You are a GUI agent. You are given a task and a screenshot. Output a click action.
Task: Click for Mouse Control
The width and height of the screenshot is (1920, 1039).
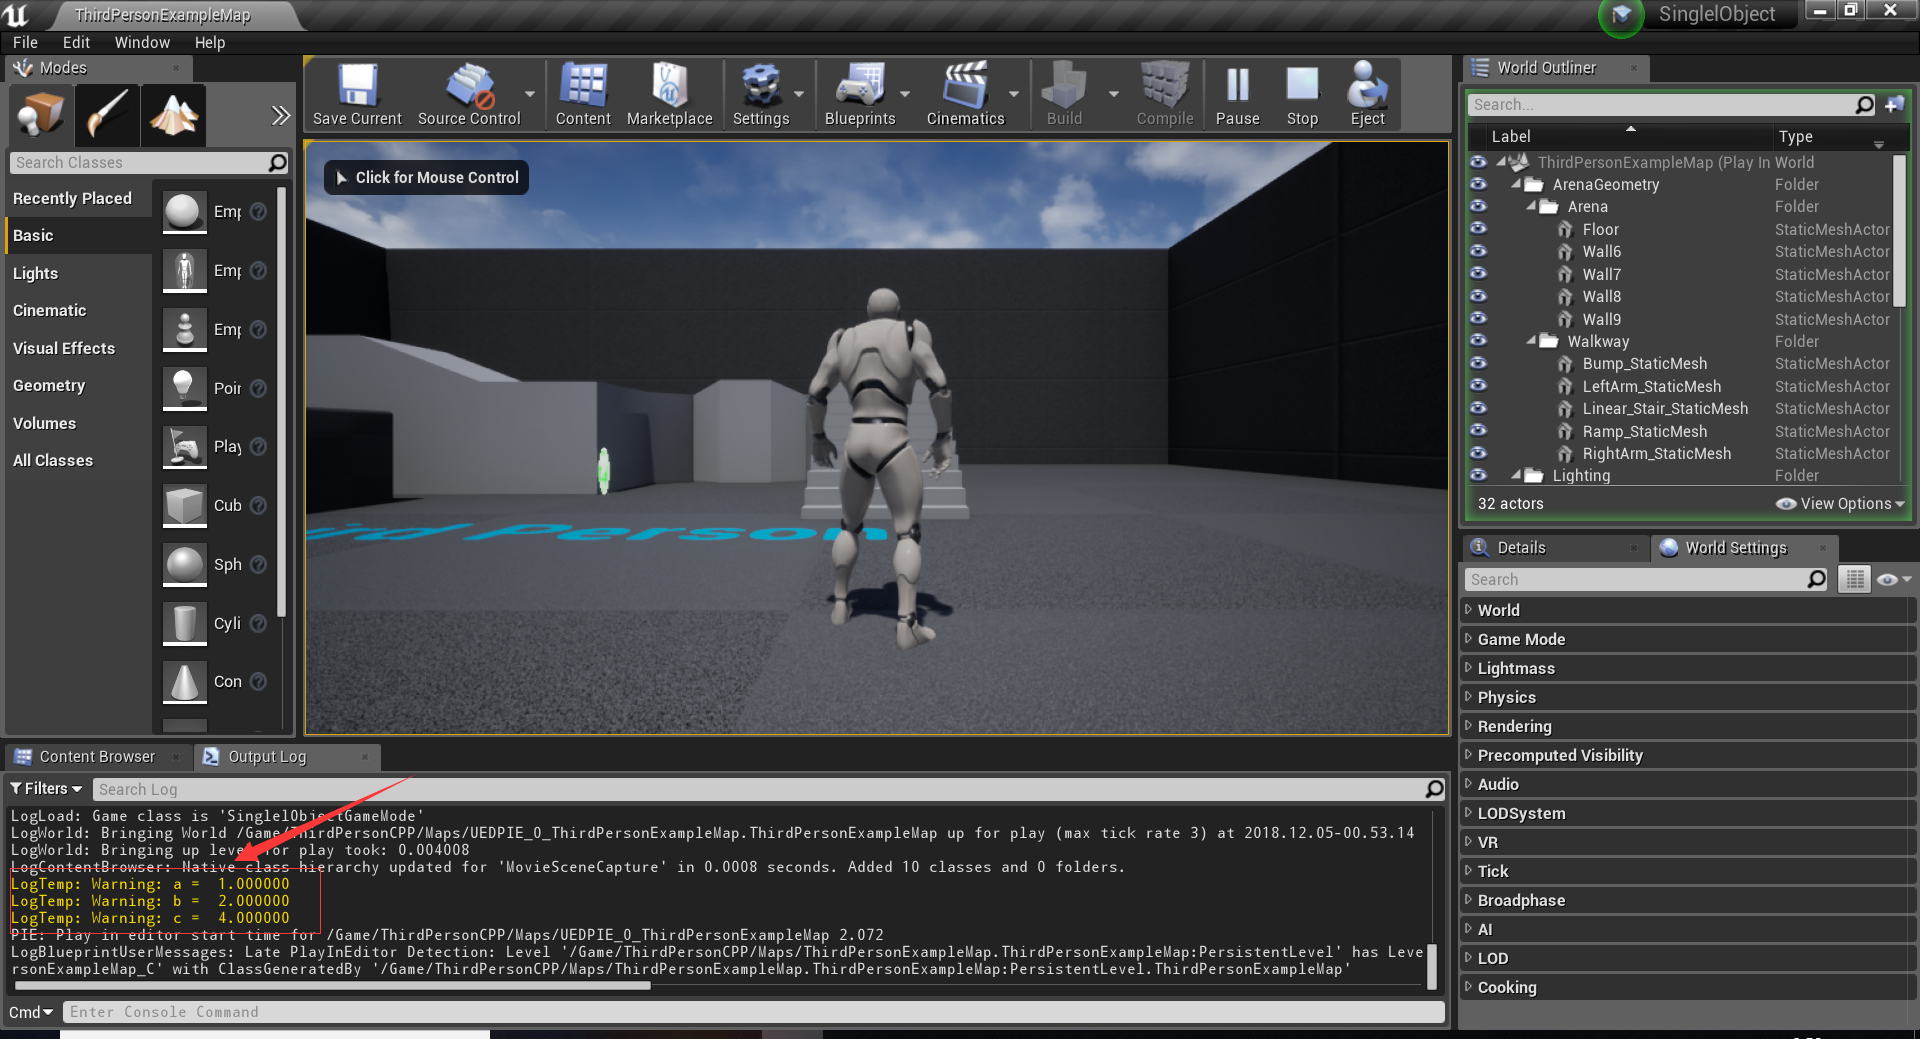(x=426, y=177)
